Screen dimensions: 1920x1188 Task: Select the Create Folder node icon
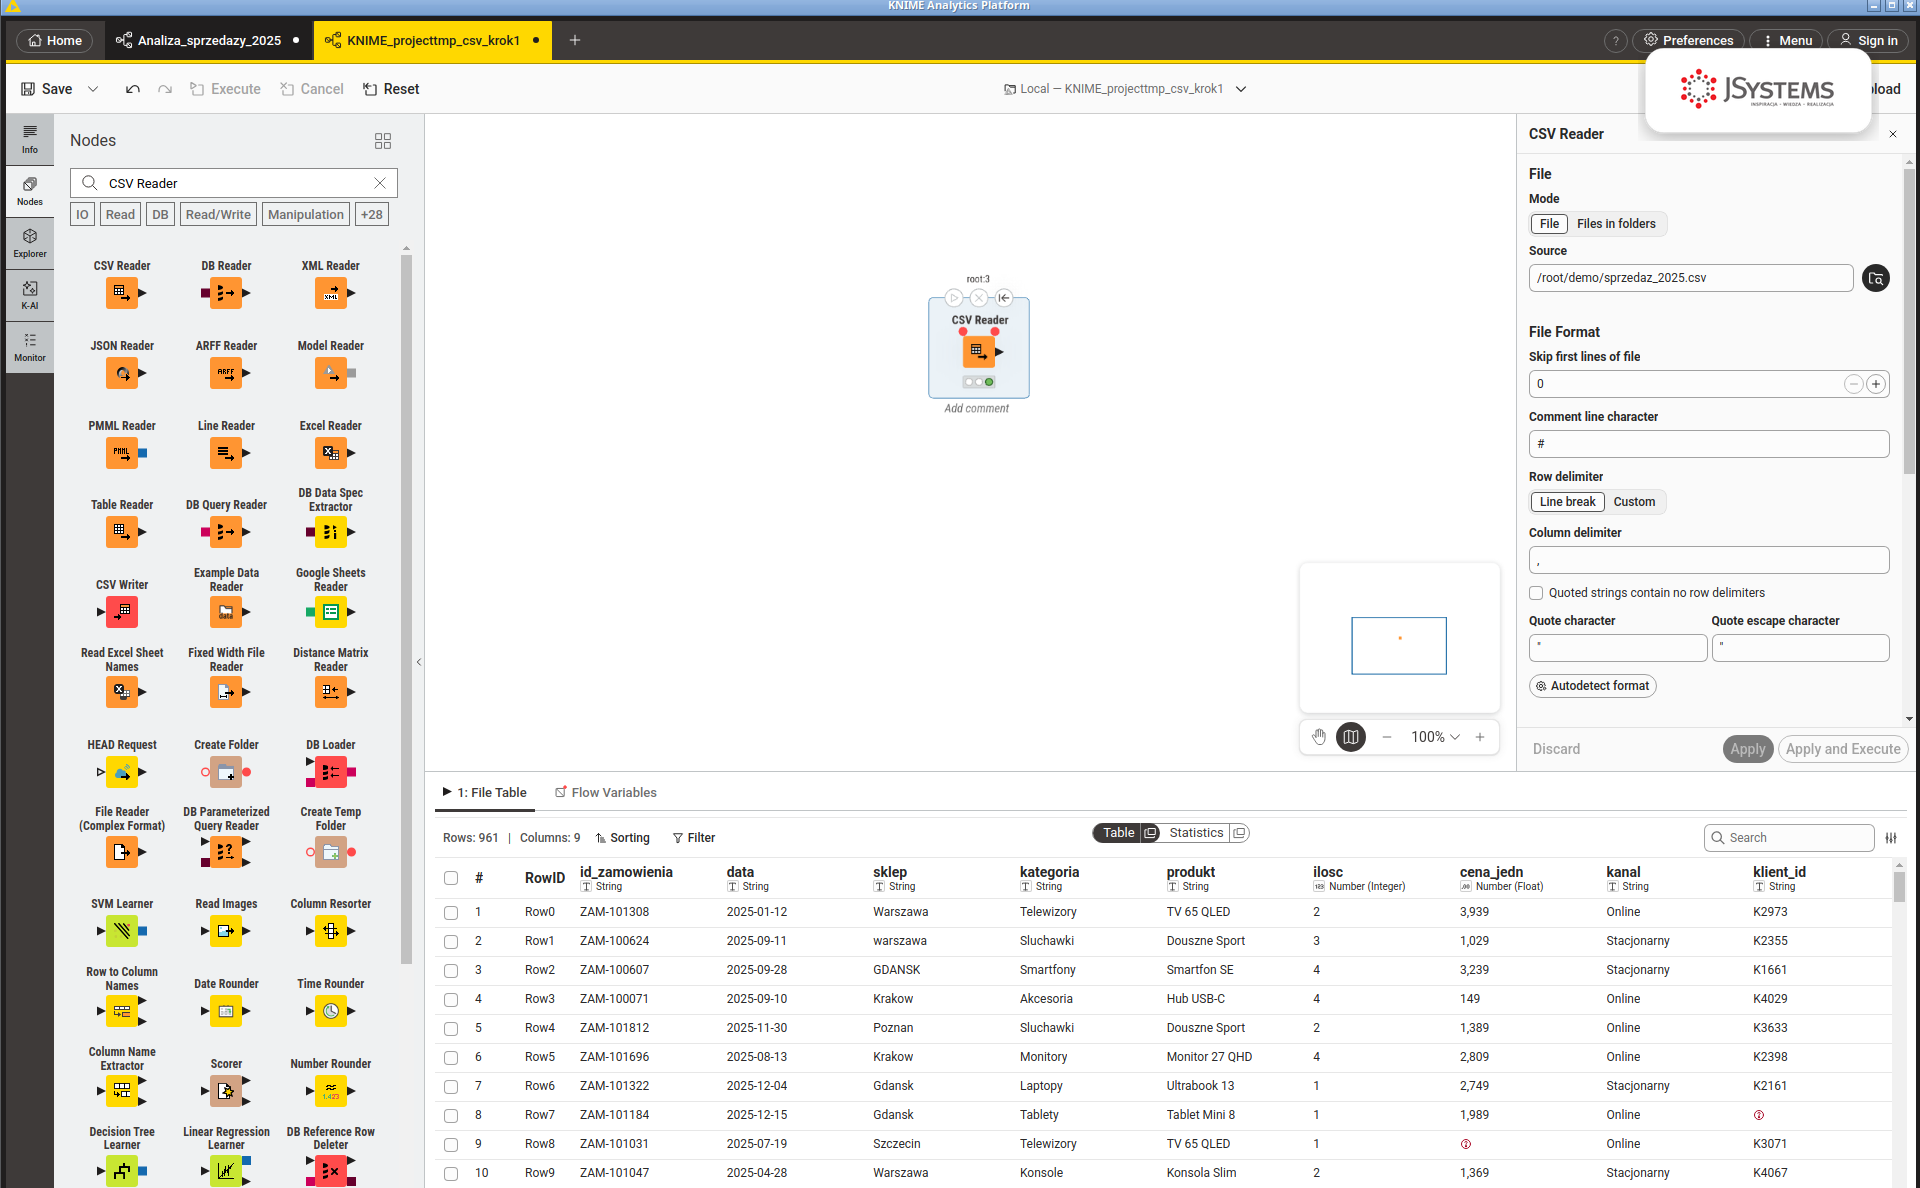(226, 772)
